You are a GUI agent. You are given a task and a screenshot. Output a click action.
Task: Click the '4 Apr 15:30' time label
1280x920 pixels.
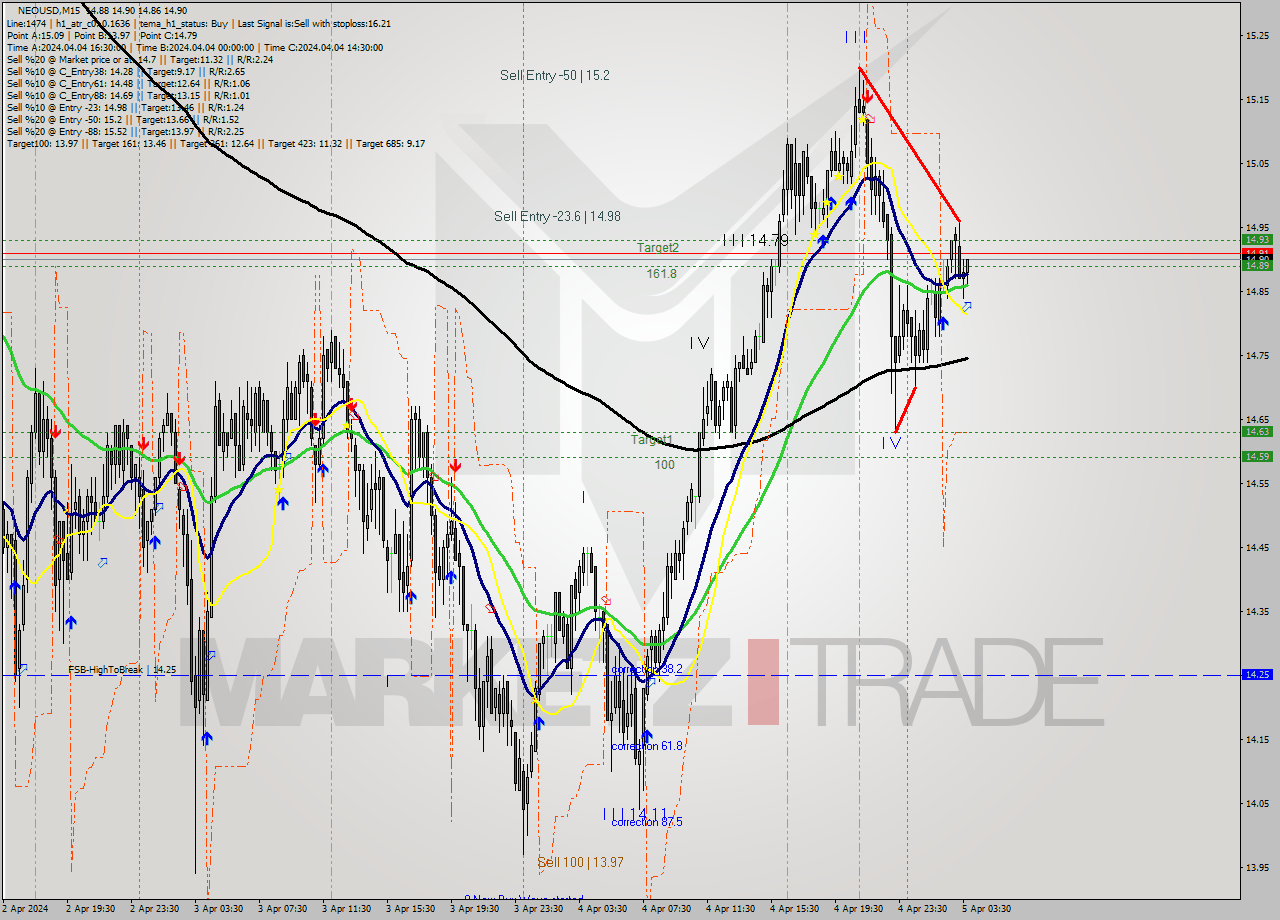coord(795,909)
